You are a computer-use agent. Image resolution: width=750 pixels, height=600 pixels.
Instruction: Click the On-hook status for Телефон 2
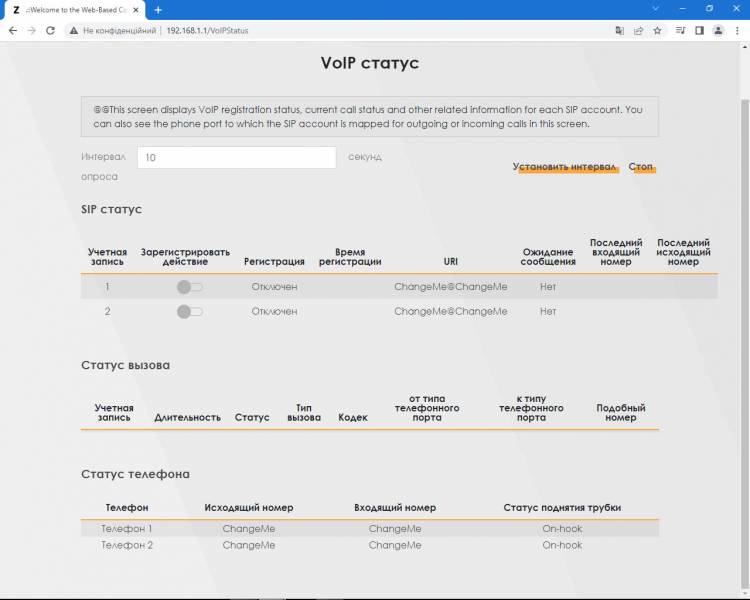coord(562,545)
